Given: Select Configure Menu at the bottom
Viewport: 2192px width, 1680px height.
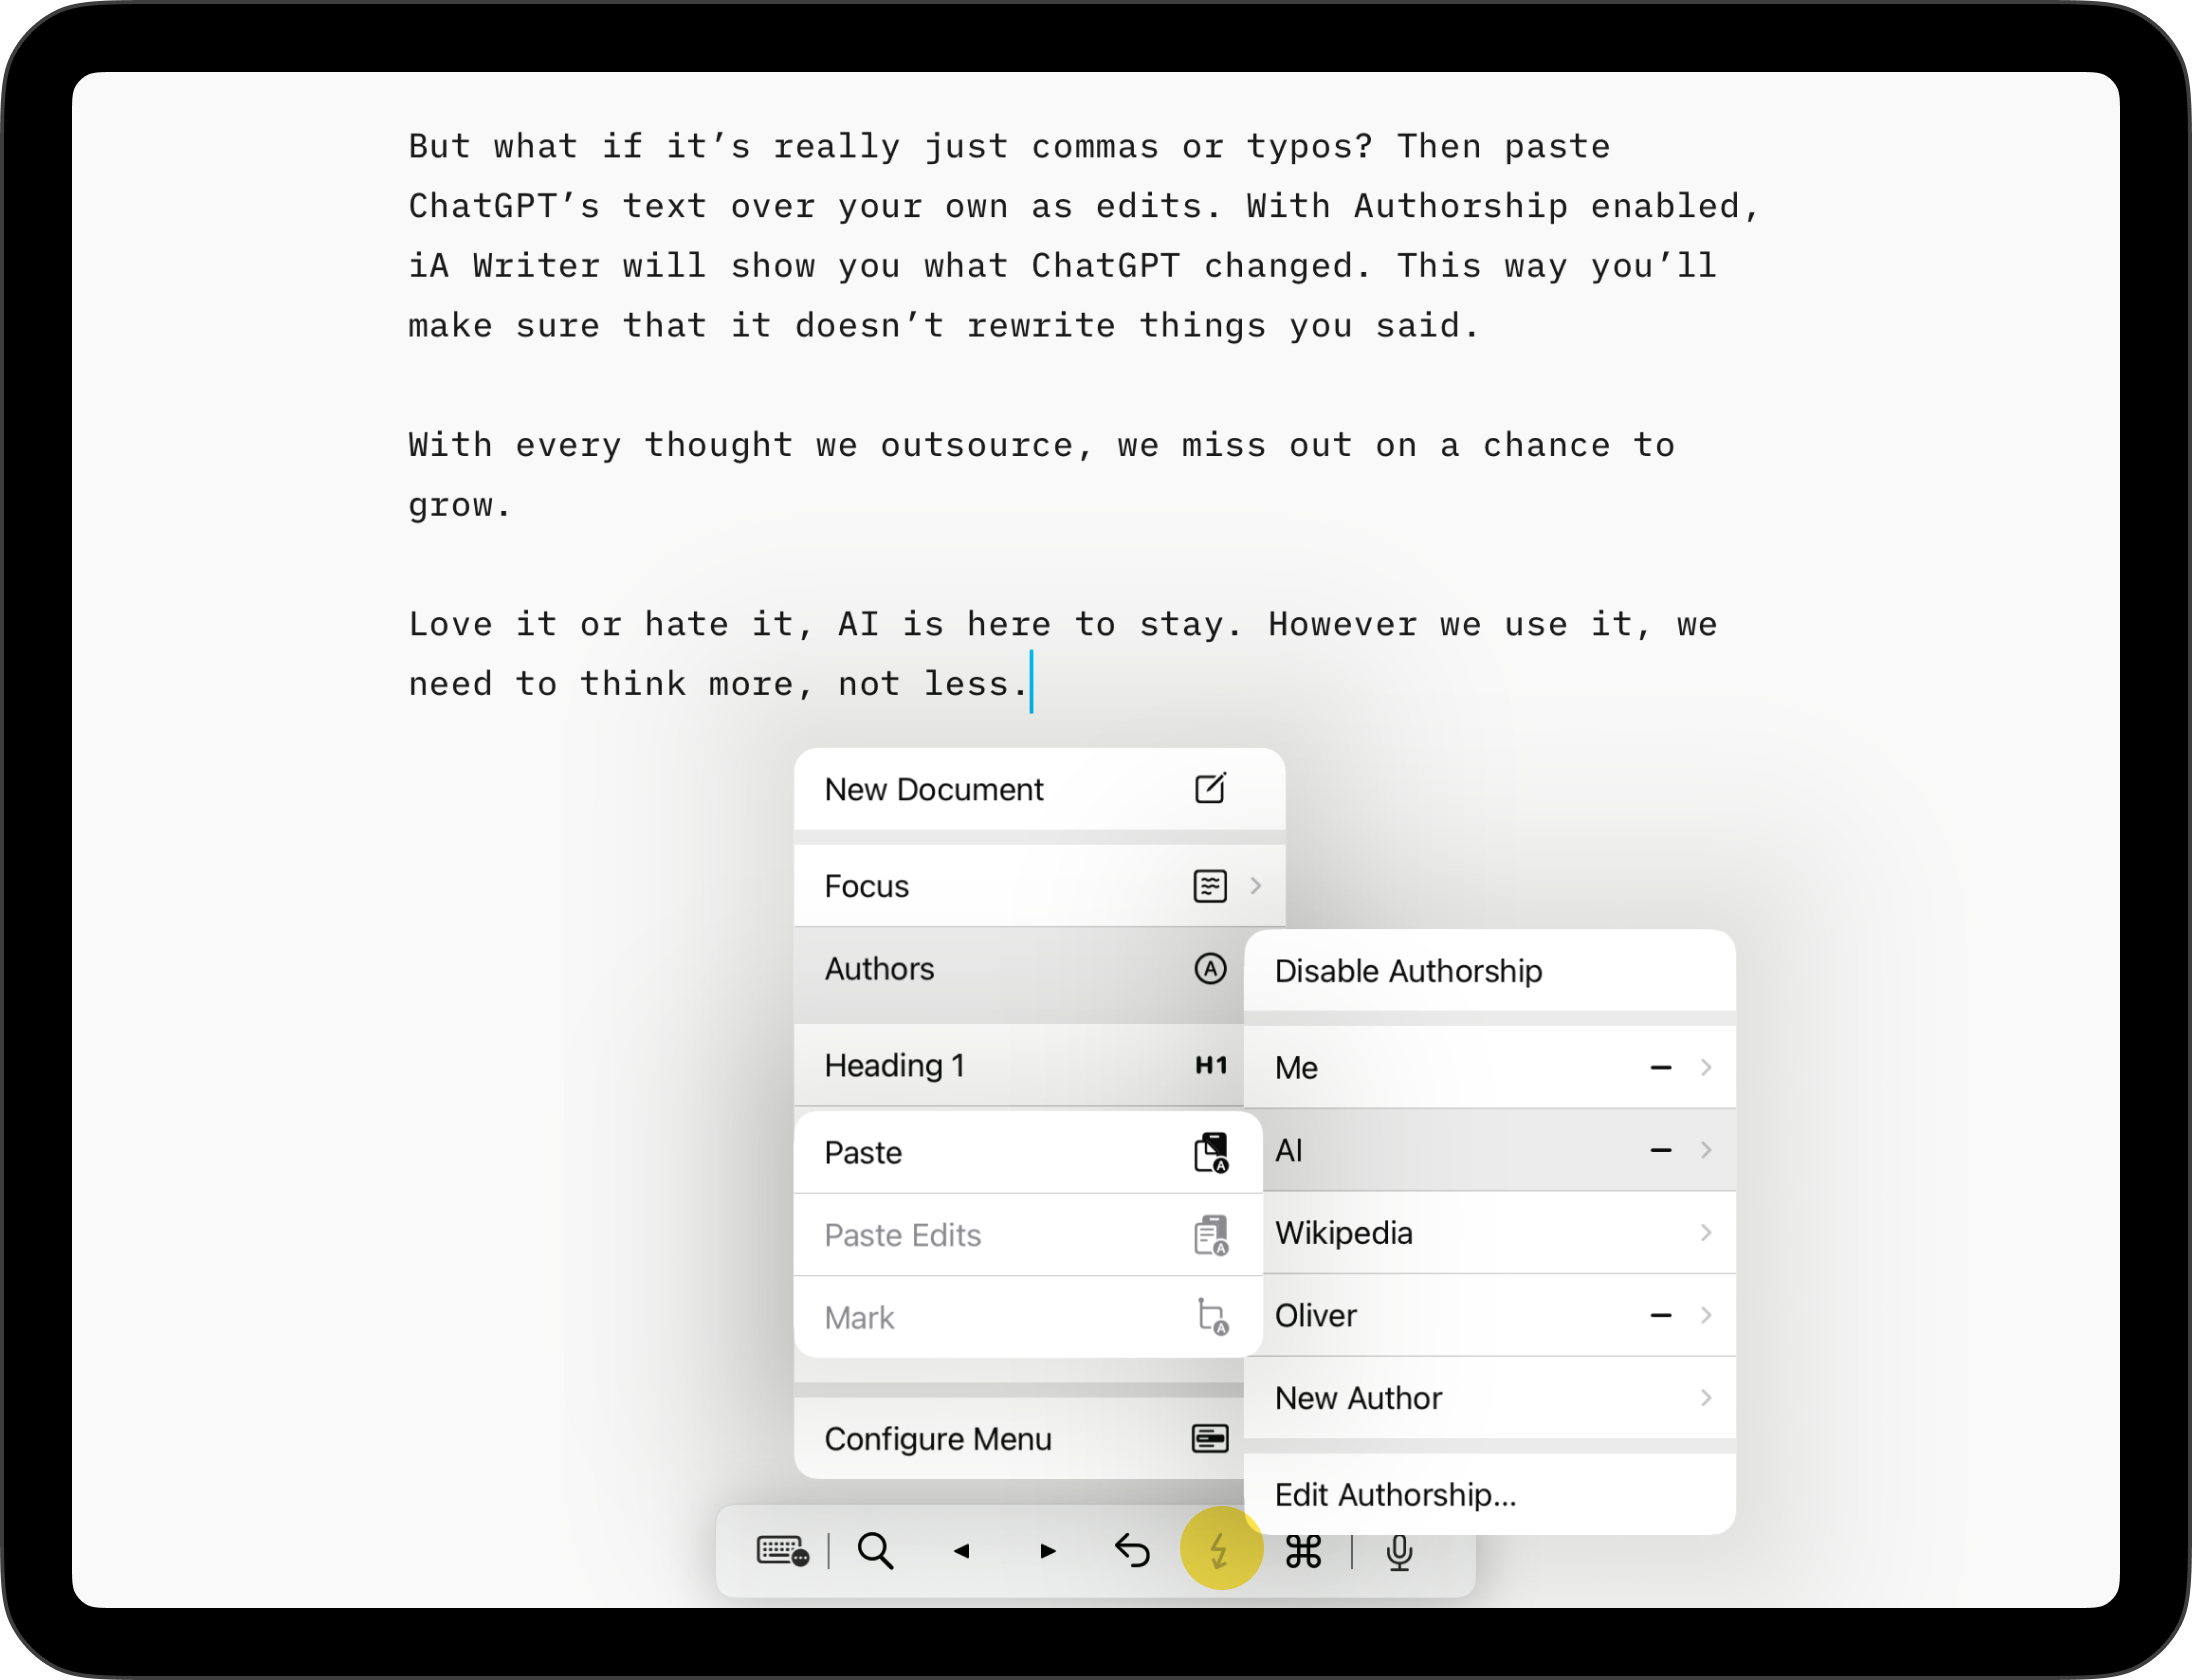Looking at the screenshot, I should point(937,1438).
